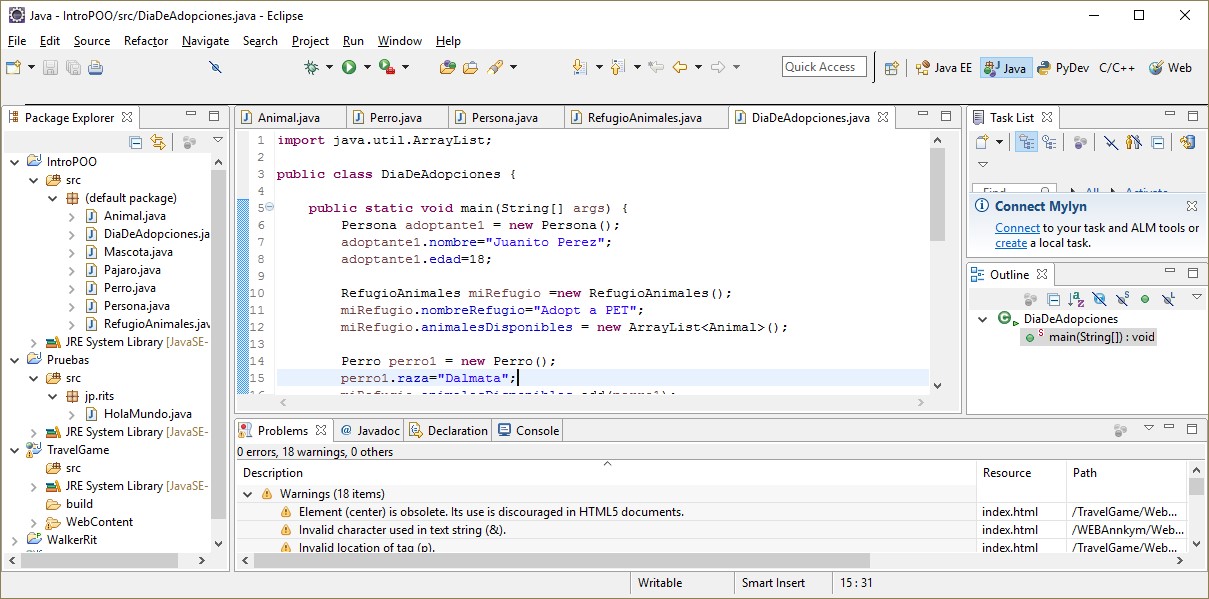Toggle Hide Local Types in Outline
Image resolution: width=1209 pixels, height=599 pixels.
tap(1168, 298)
